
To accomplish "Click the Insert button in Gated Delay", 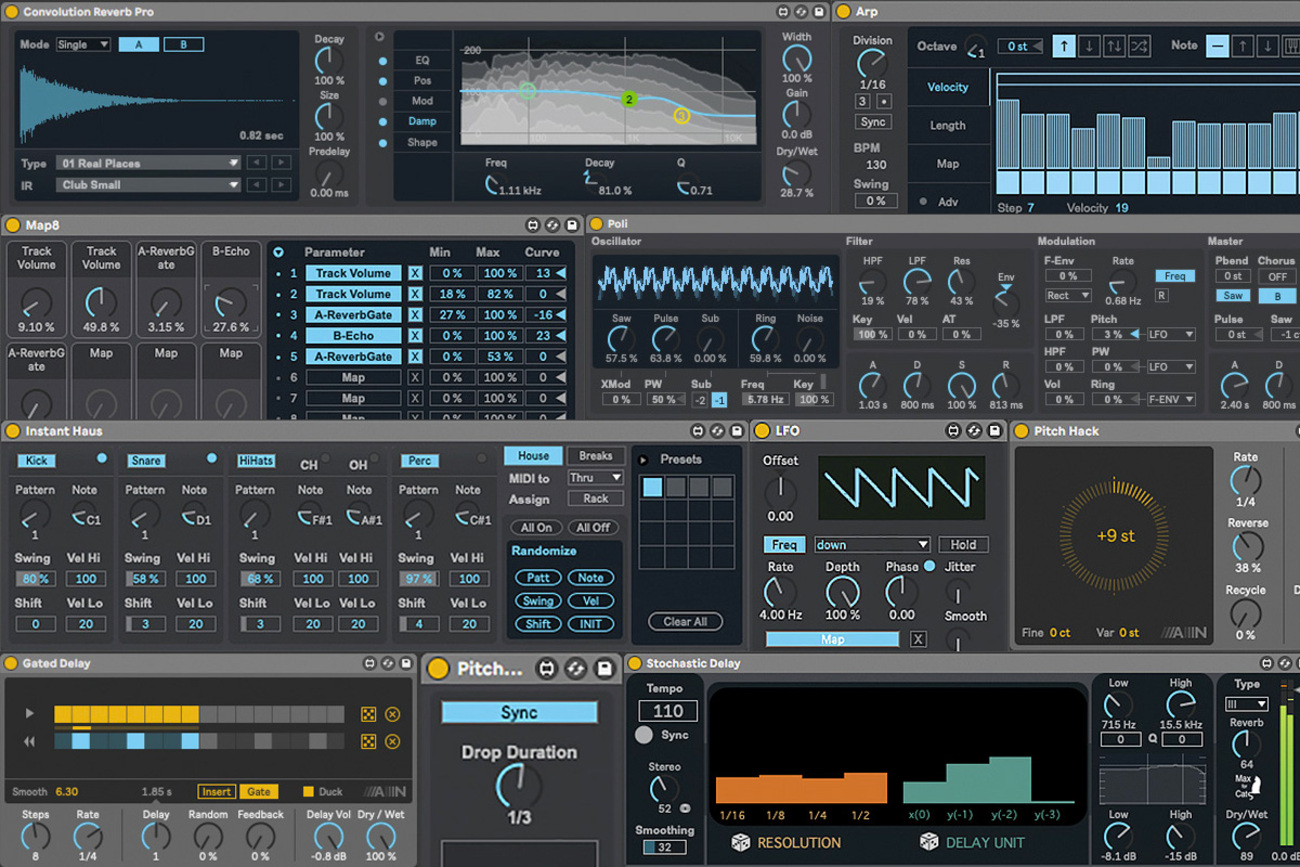I will [216, 792].
